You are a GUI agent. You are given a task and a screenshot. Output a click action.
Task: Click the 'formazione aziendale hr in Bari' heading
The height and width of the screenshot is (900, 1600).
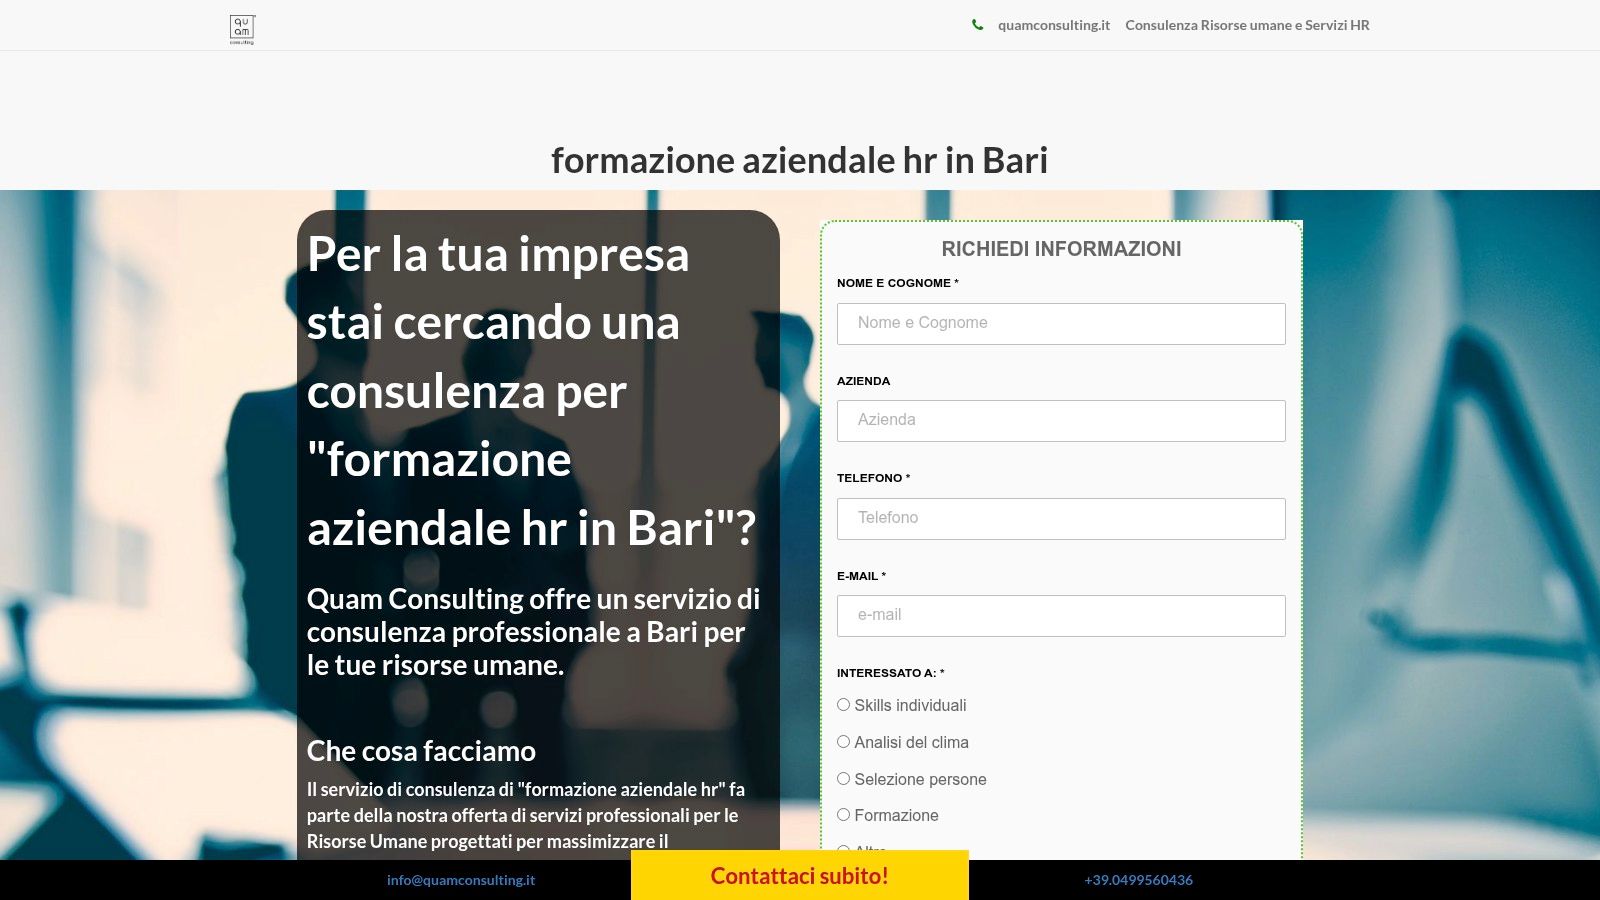800,160
